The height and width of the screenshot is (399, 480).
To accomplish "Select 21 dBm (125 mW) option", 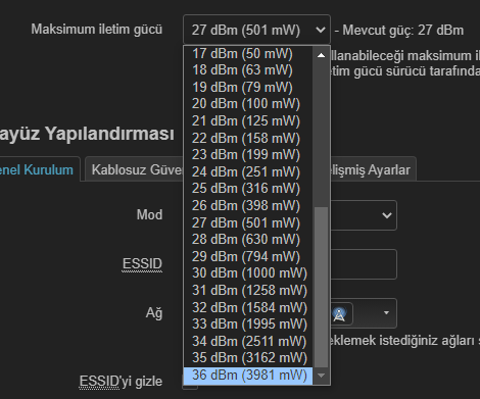I will coord(248,121).
